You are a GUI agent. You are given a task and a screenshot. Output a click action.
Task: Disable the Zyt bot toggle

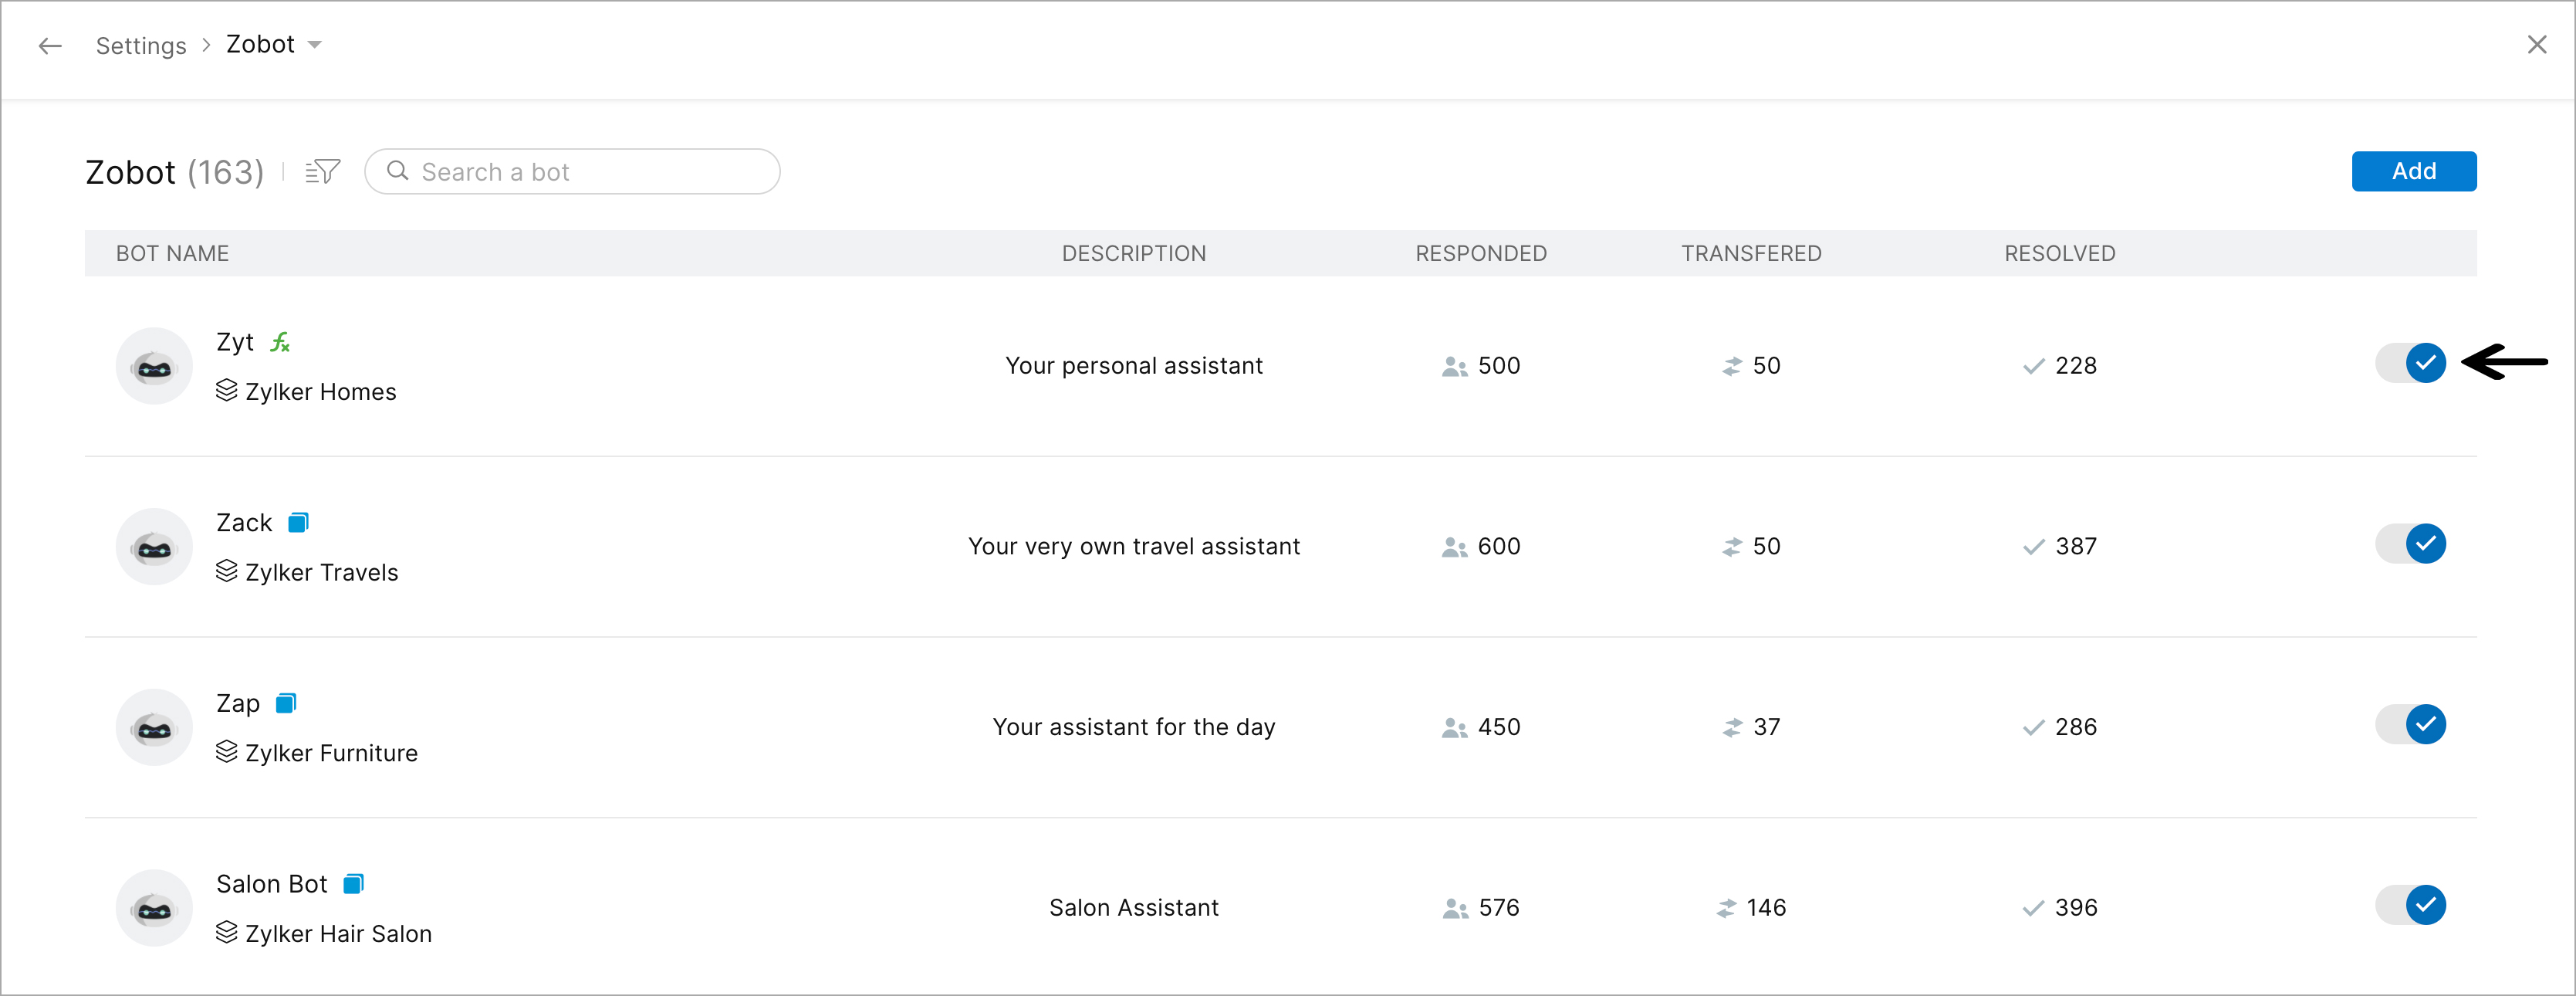[2411, 363]
